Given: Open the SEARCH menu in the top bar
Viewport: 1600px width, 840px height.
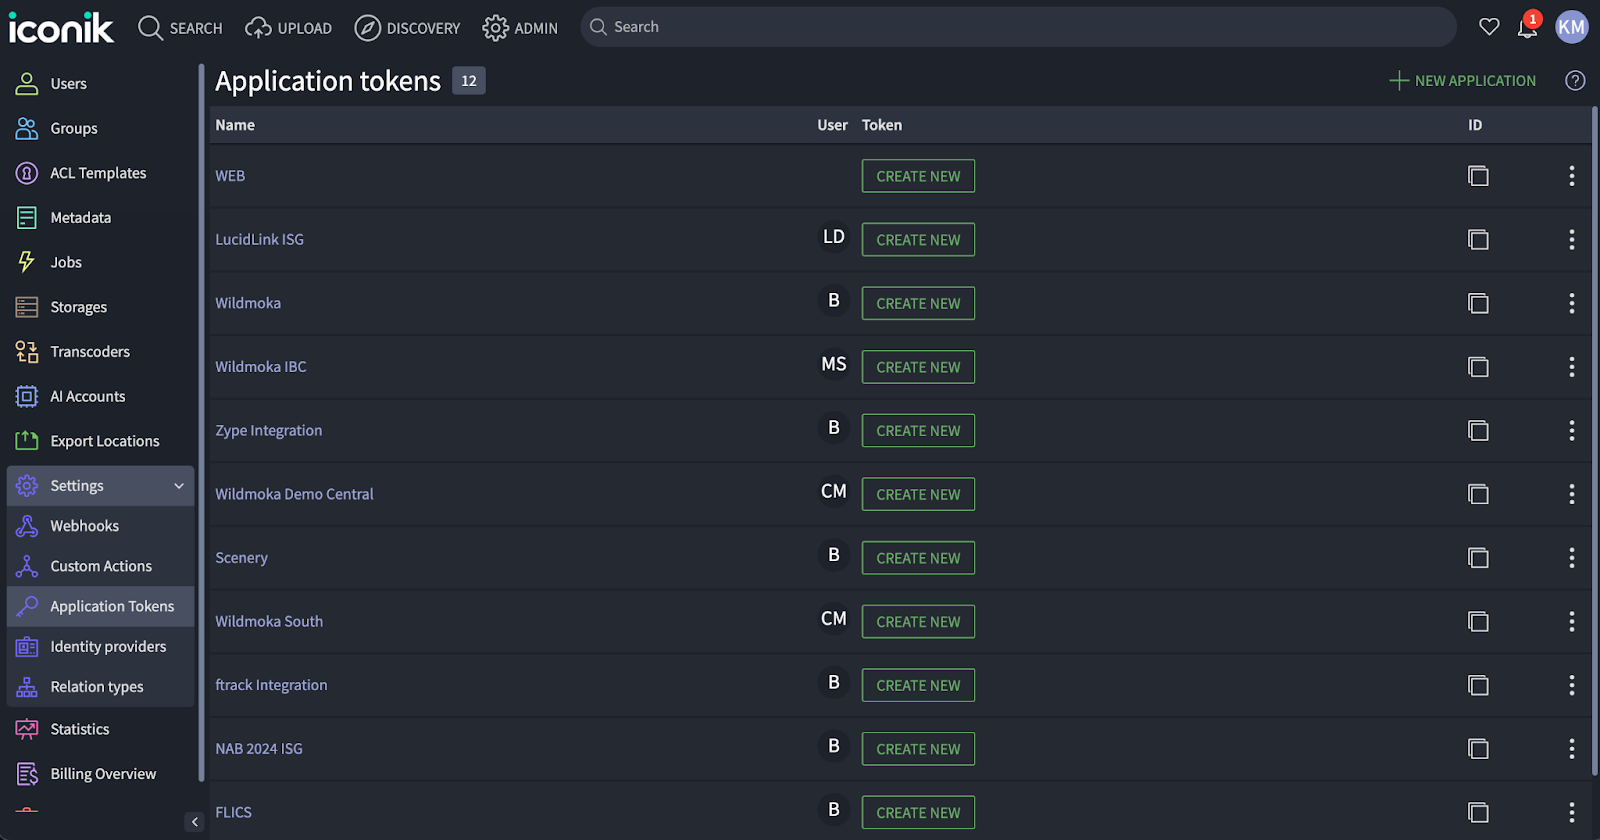Looking at the screenshot, I should click(x=180, y=28).
